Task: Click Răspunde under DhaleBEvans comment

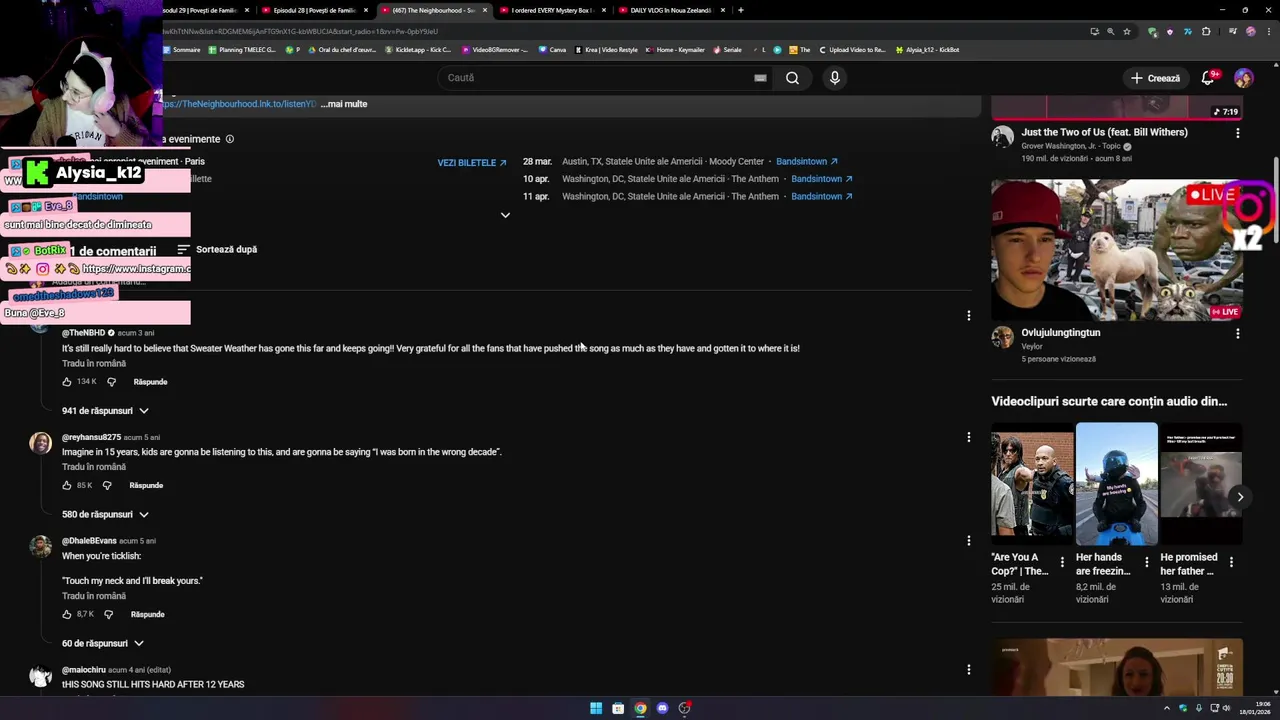Action: [x=147, y=615]
